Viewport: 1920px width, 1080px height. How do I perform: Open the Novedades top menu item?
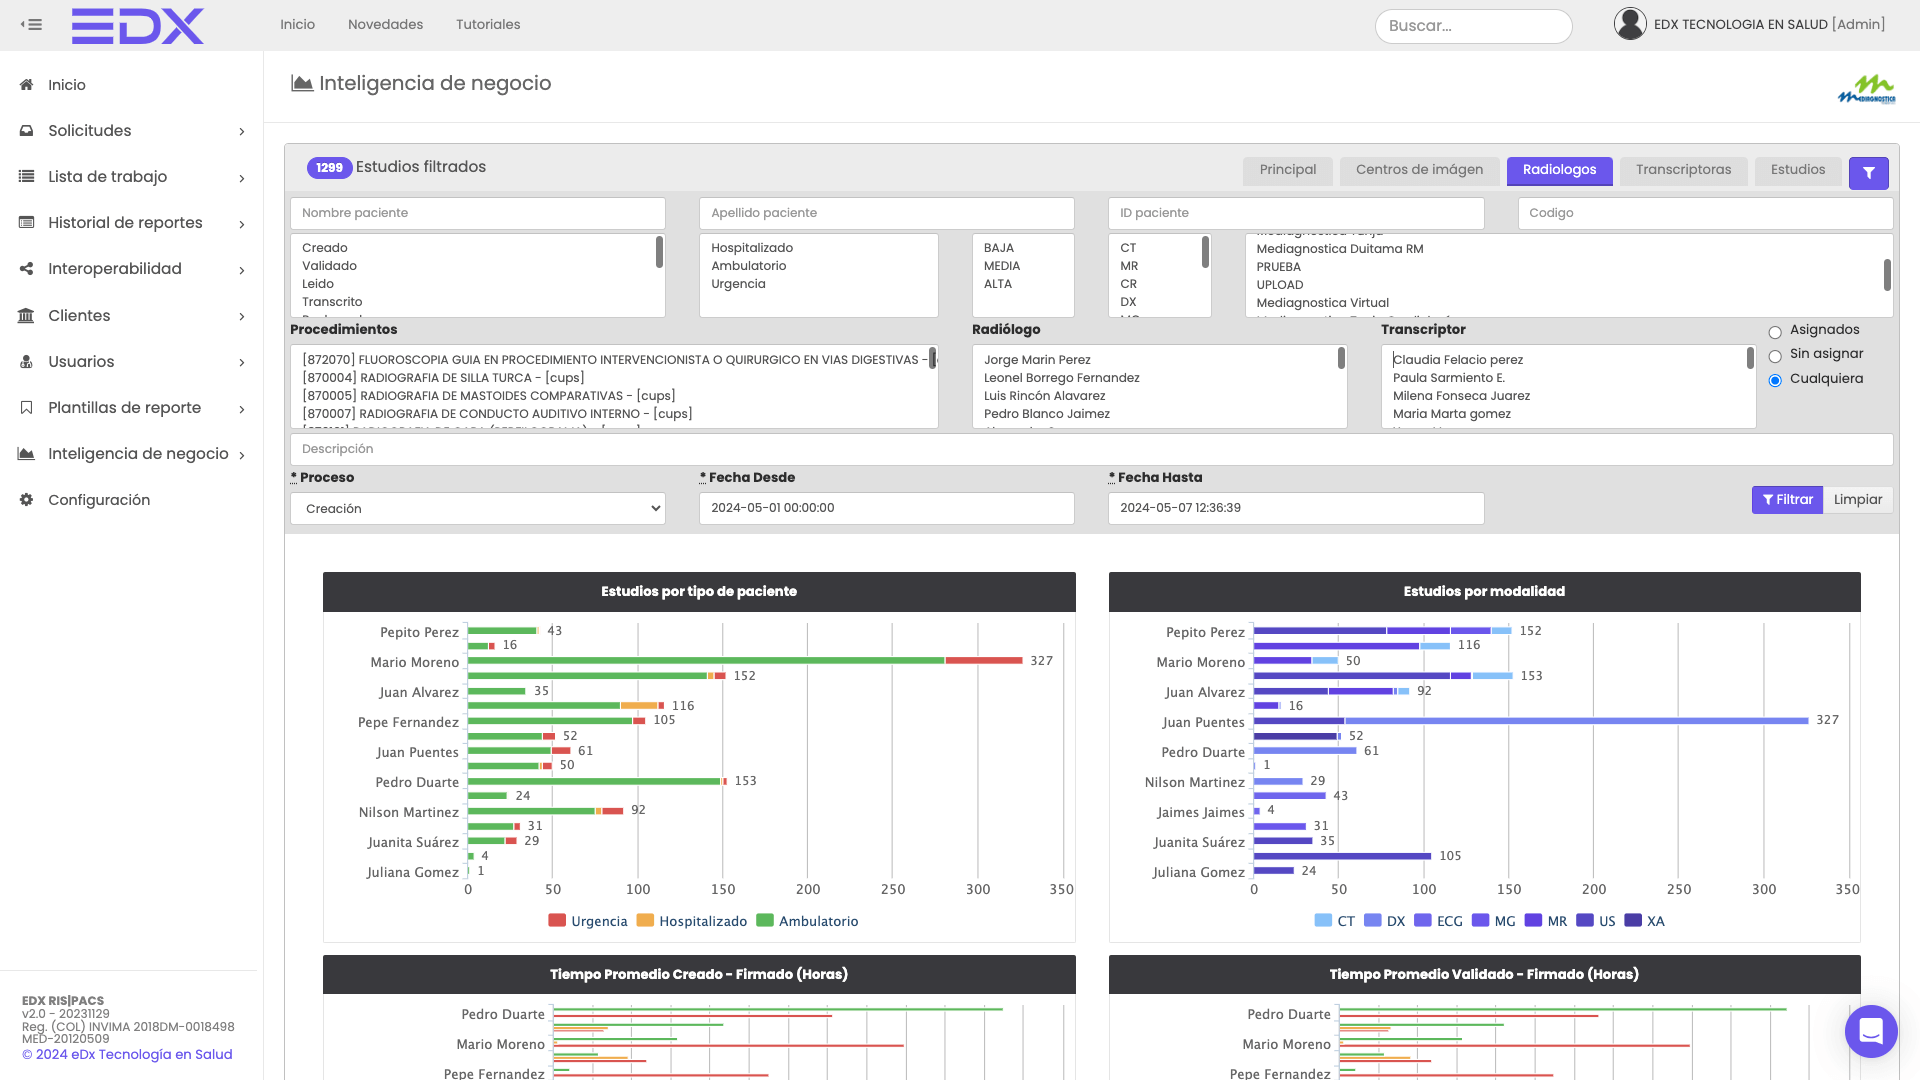pos(385,24)
